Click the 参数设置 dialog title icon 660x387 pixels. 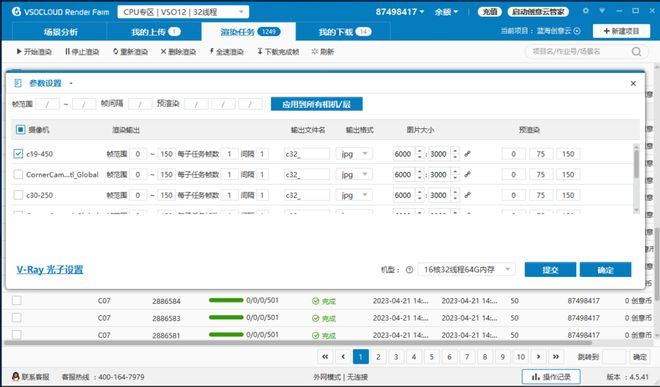click(x=18, y=83)
